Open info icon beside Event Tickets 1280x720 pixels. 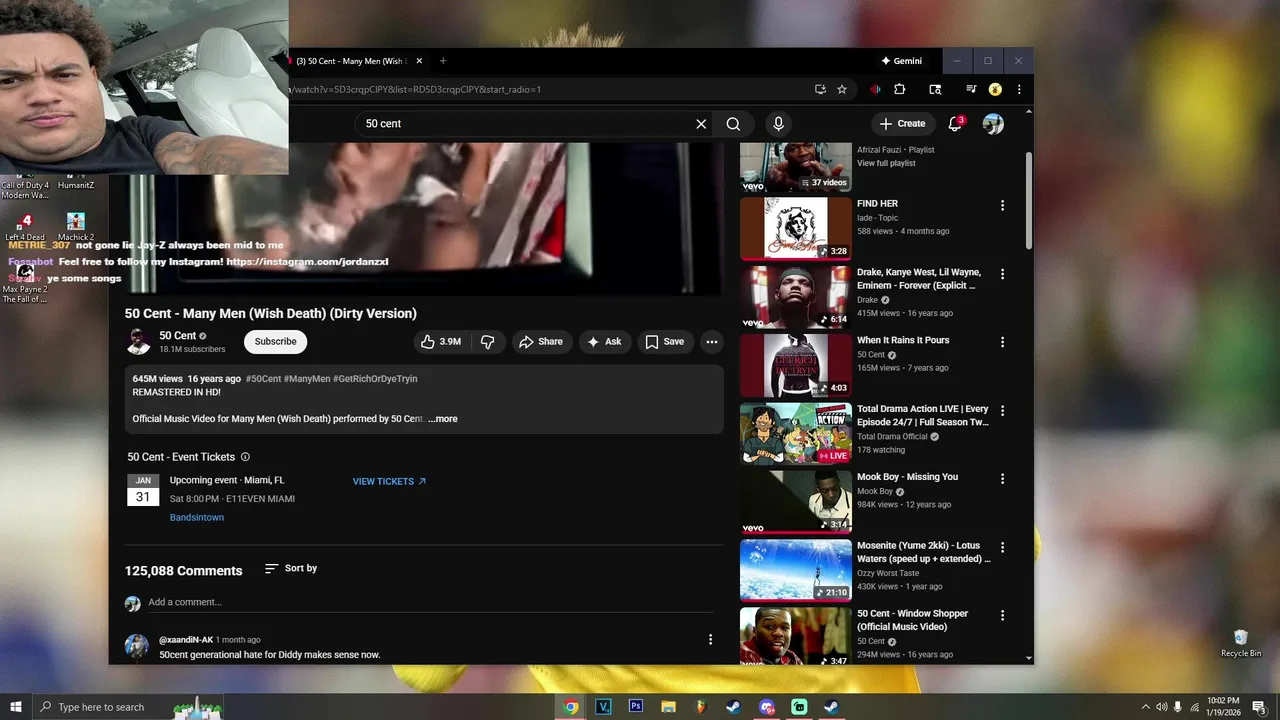pyautogui.click(x=245, y=457)
